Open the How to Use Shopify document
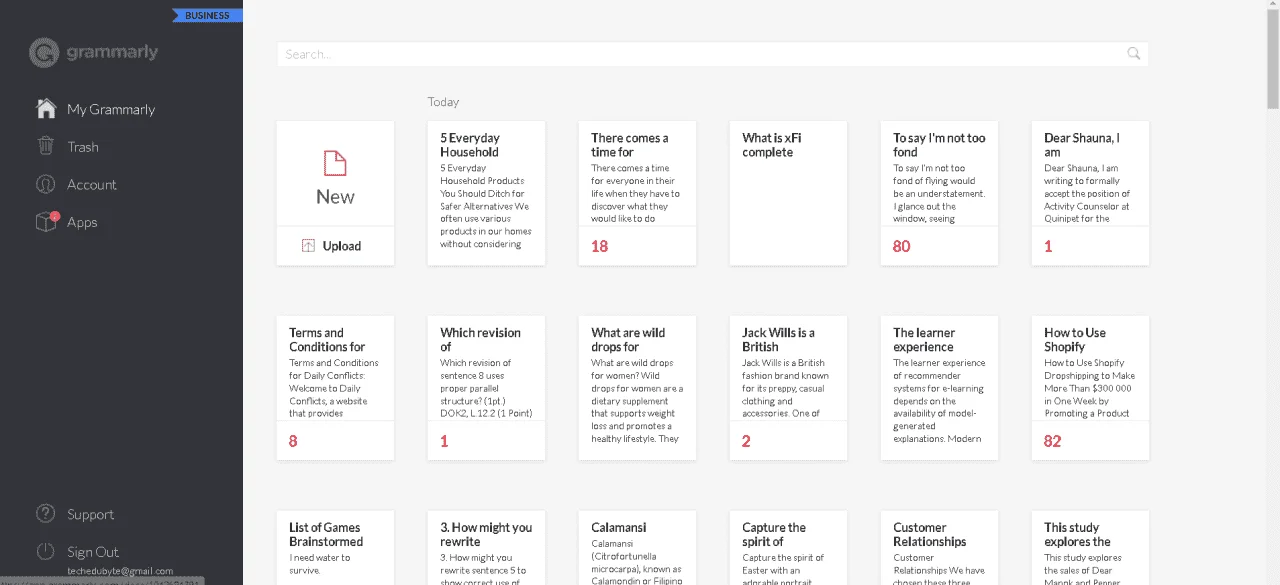 coord(1090,388)
